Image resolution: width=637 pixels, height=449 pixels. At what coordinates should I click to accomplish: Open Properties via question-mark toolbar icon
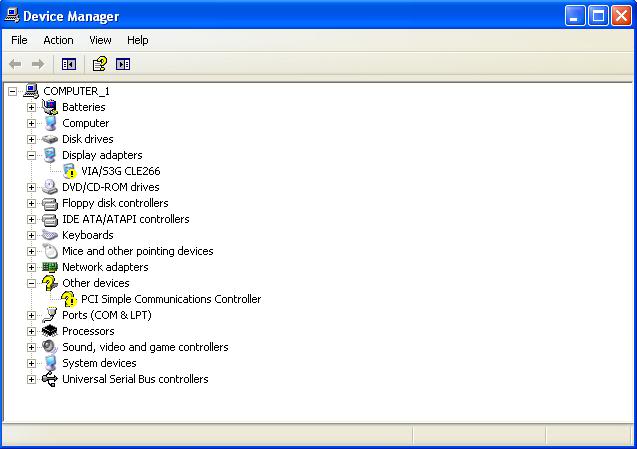pyautogui.click(x=100, y=64)
